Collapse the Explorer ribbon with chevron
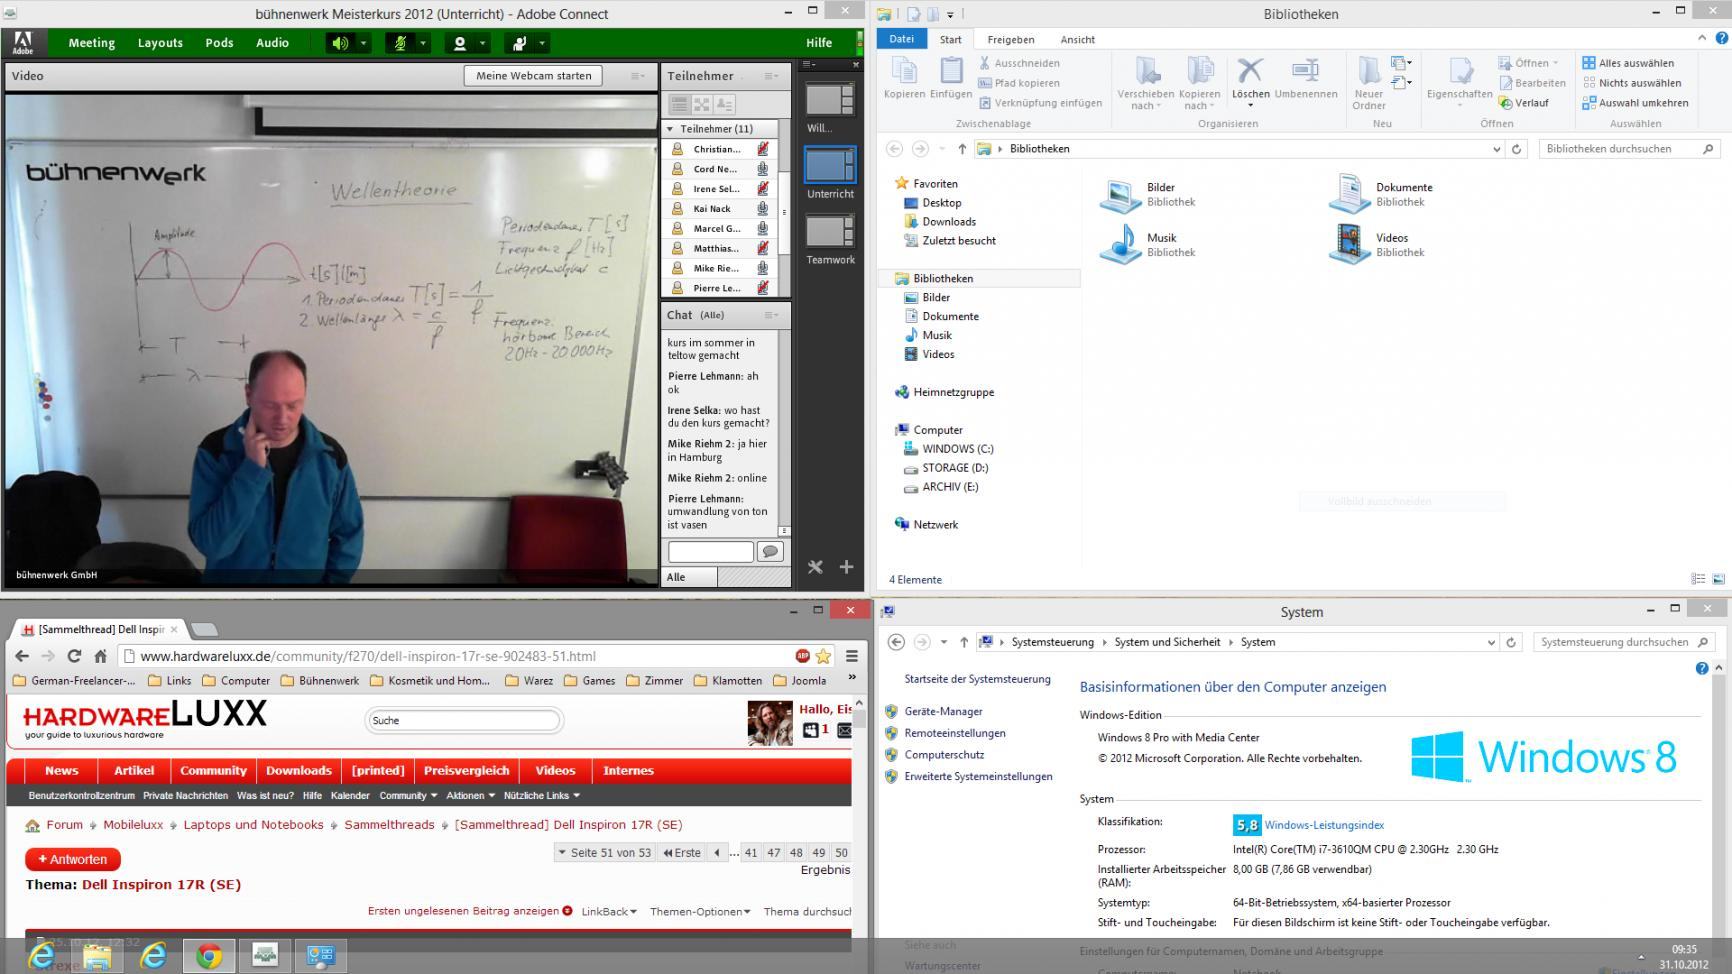Screen dimensions: 1732x974 (x=1702, y=38)
